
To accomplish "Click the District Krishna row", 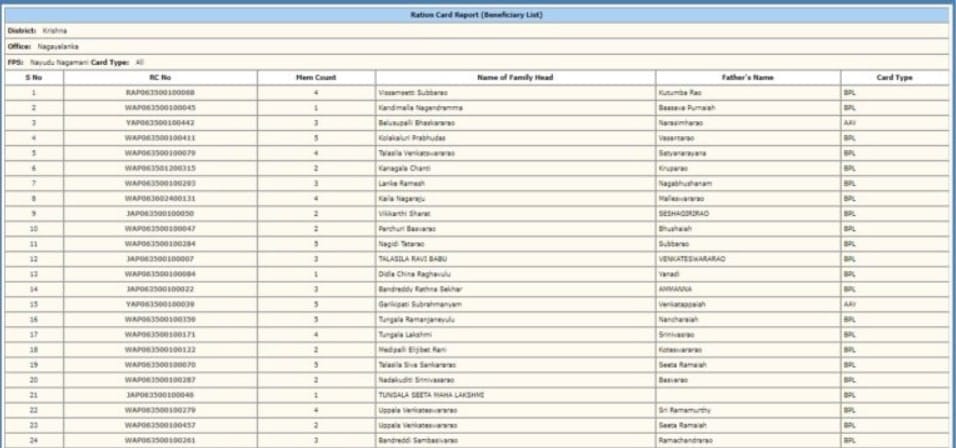I will [38, 31].
